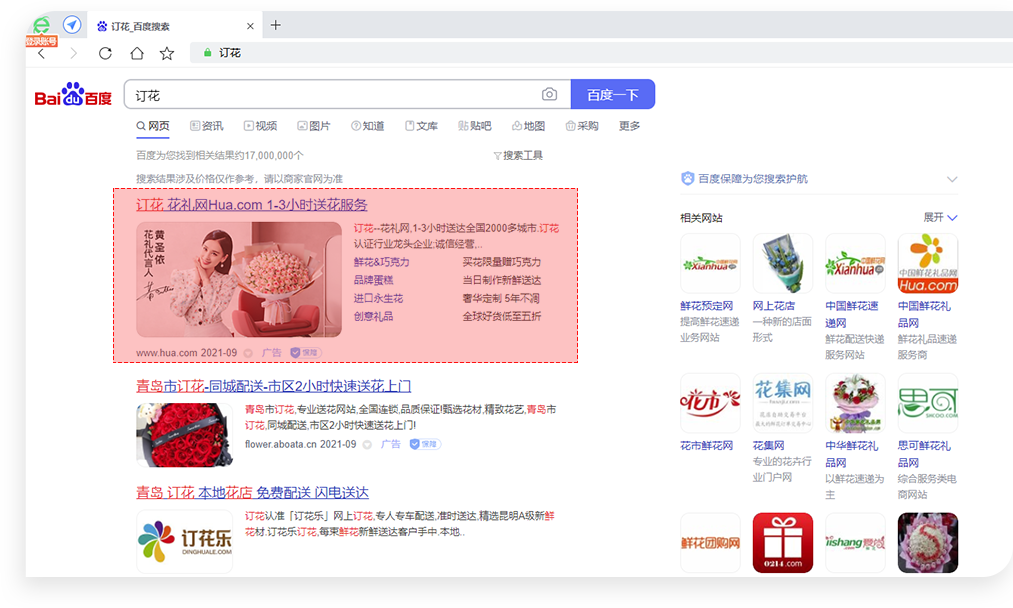The image size is (1013, 608).
Task: Expand the 百度保障为您搜索护航 panel
Action: tap(951, 179)
